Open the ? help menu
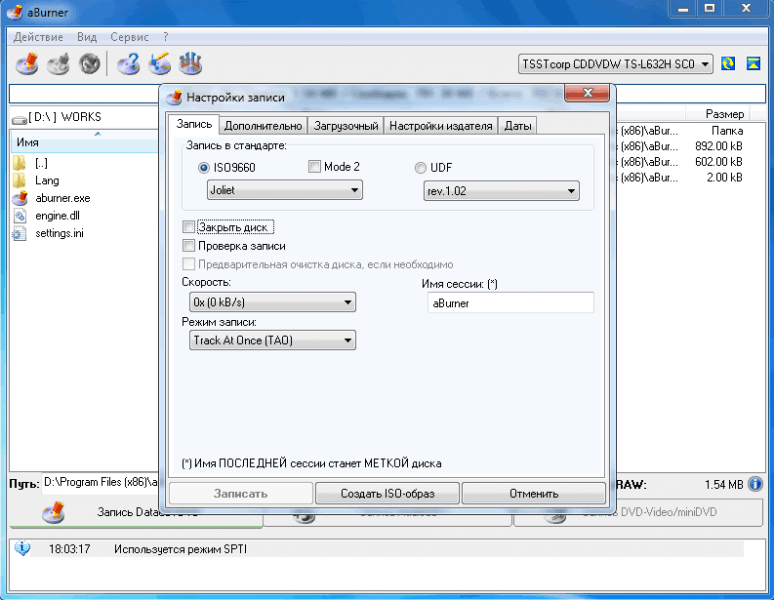774x600 pixels. (x=166, y=37)
